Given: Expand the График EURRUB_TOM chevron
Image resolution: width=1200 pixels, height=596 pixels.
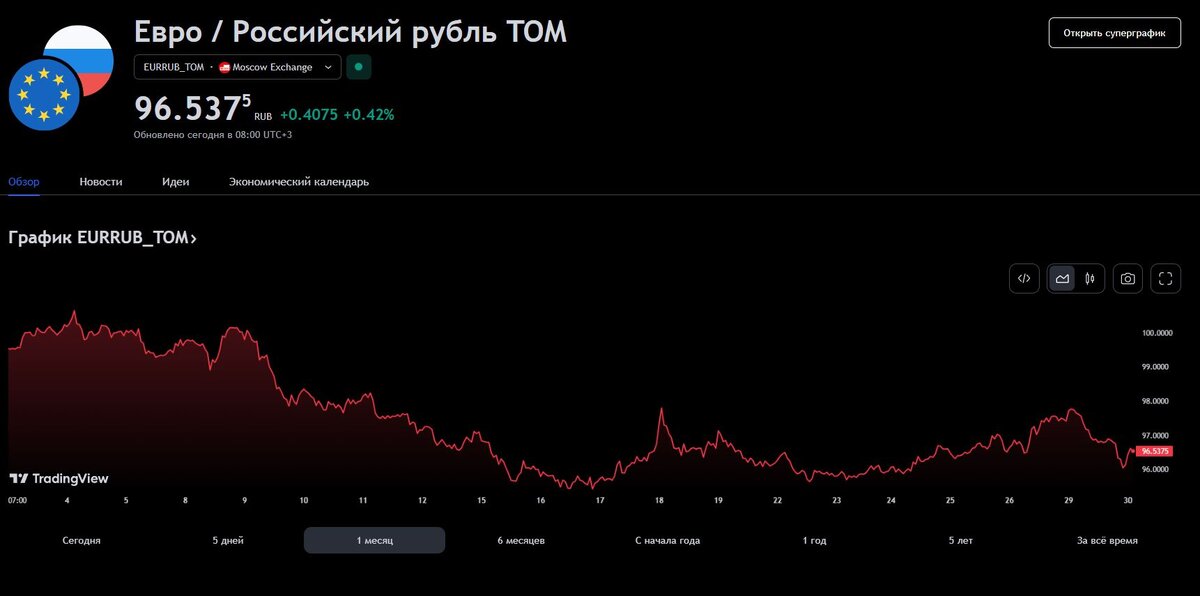Looking at the screenshot, I should click(x=194, y=238).
